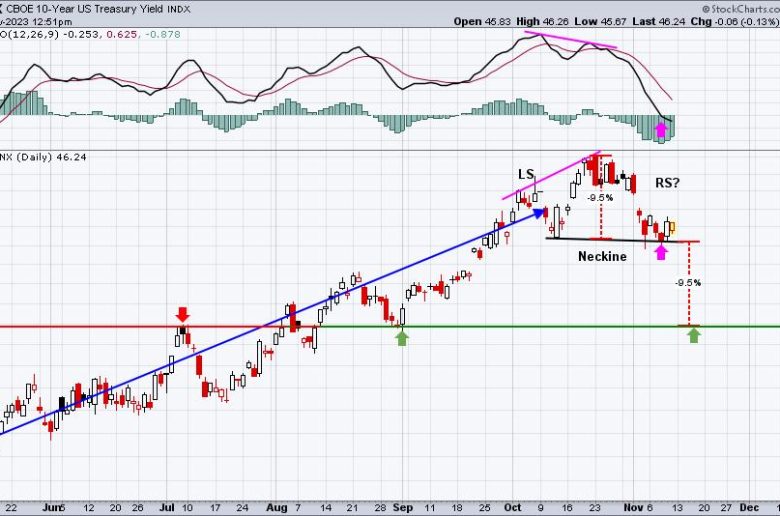Click the 28 date label before Sep
The height and width of the screenshot is (516, 780).
pos(380,508)
